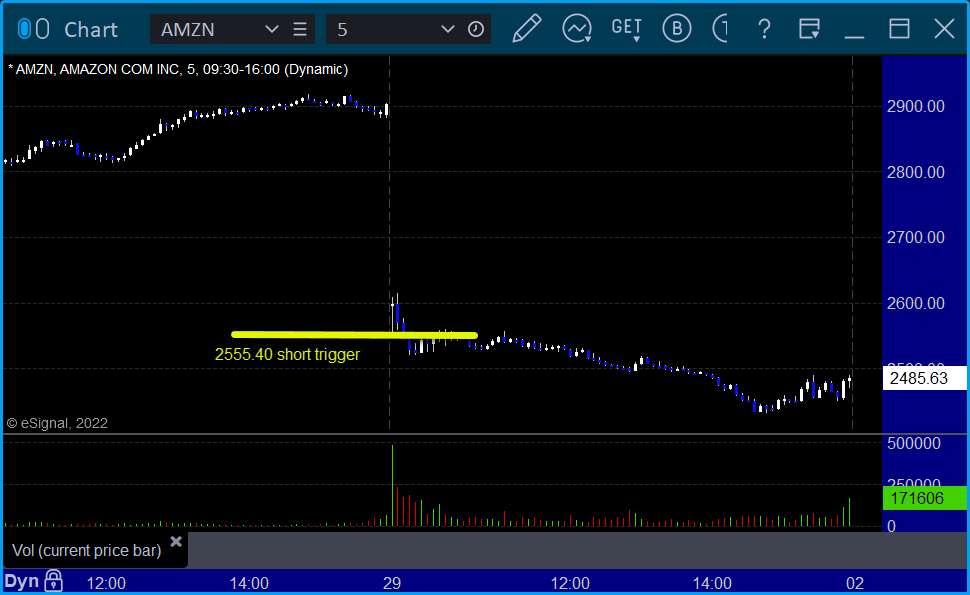Screen dimensions: 970x595
Task: Open the AMZN symbol dropdown arrow
Action: [271, 29]
